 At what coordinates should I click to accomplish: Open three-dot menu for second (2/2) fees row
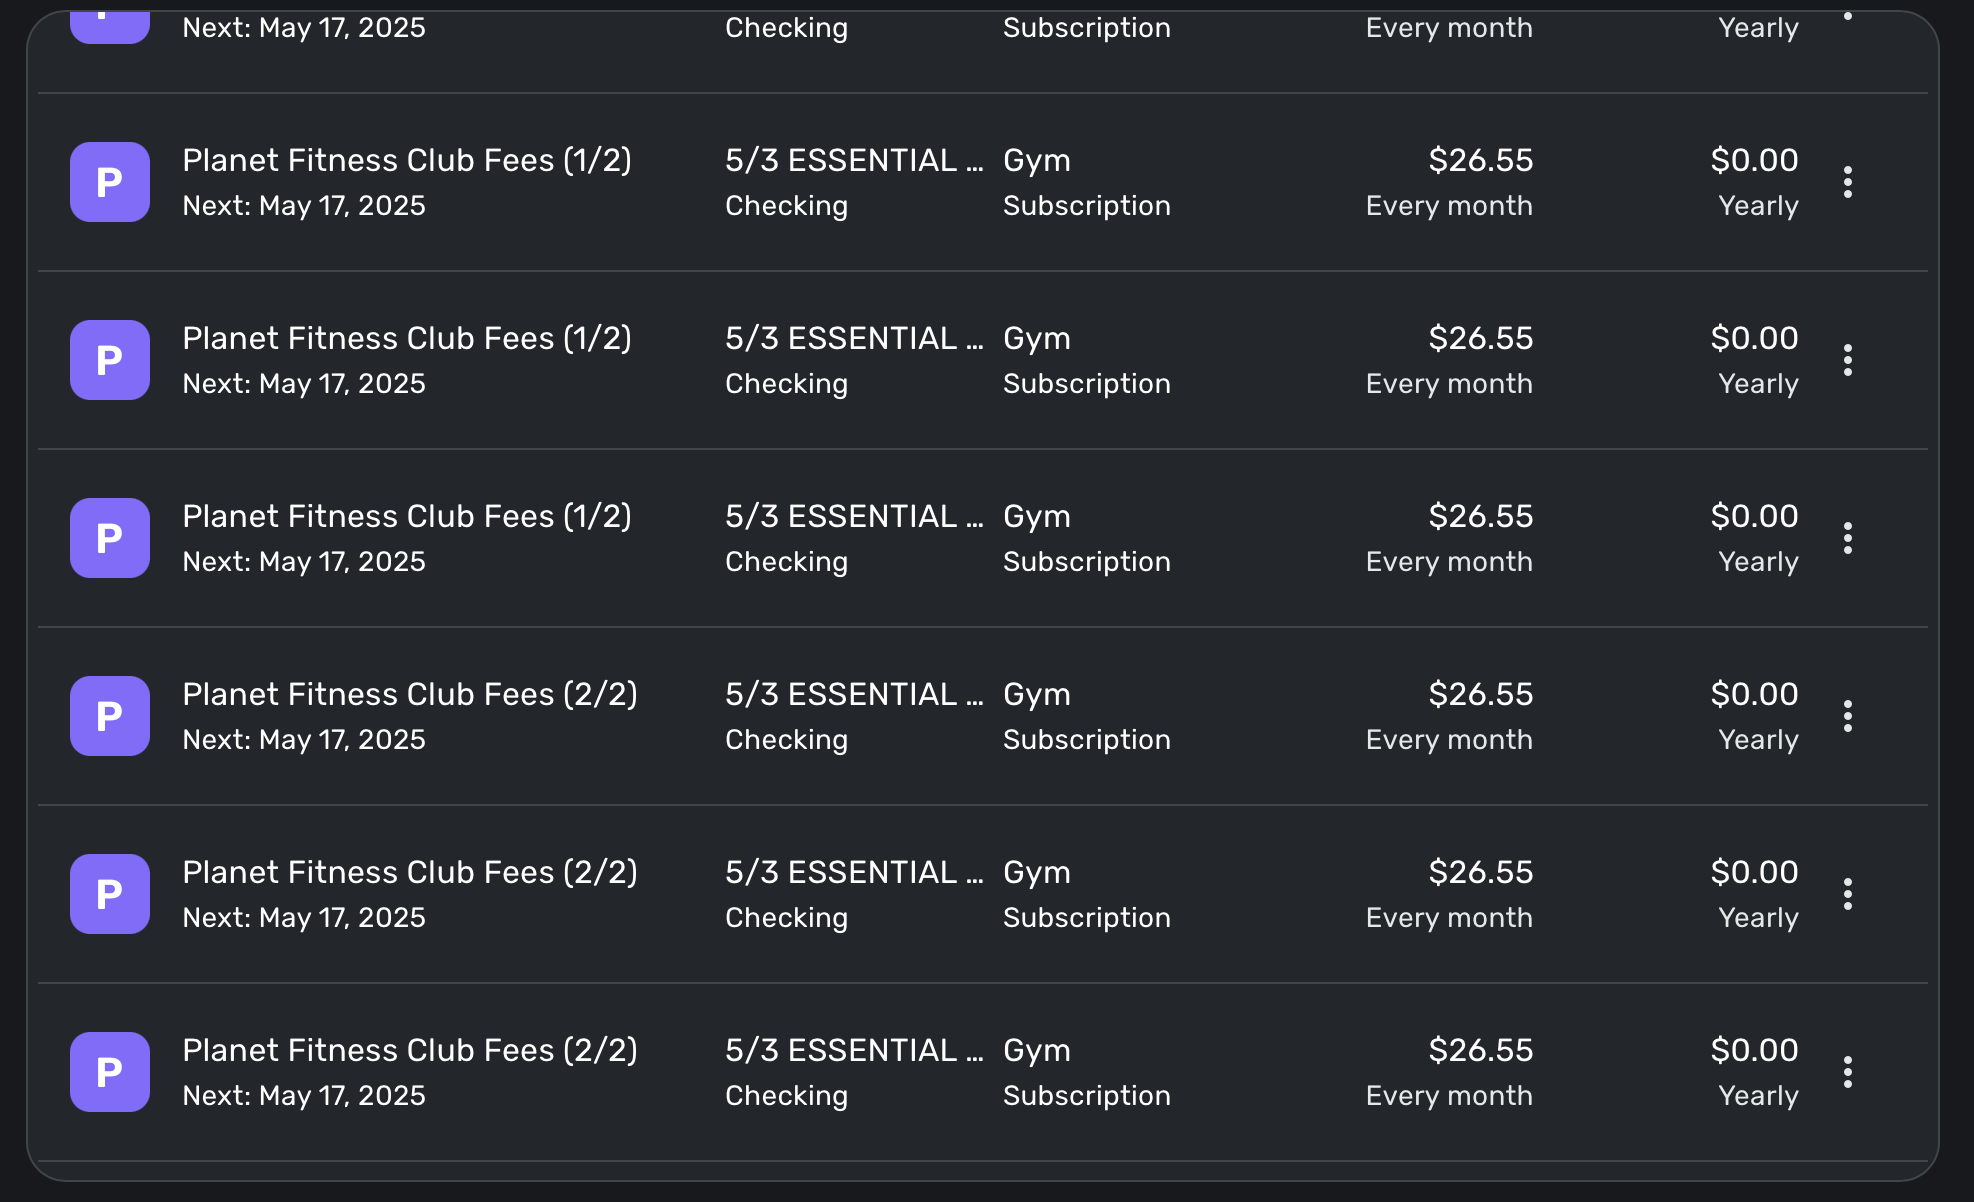[x=1848, y=894]
